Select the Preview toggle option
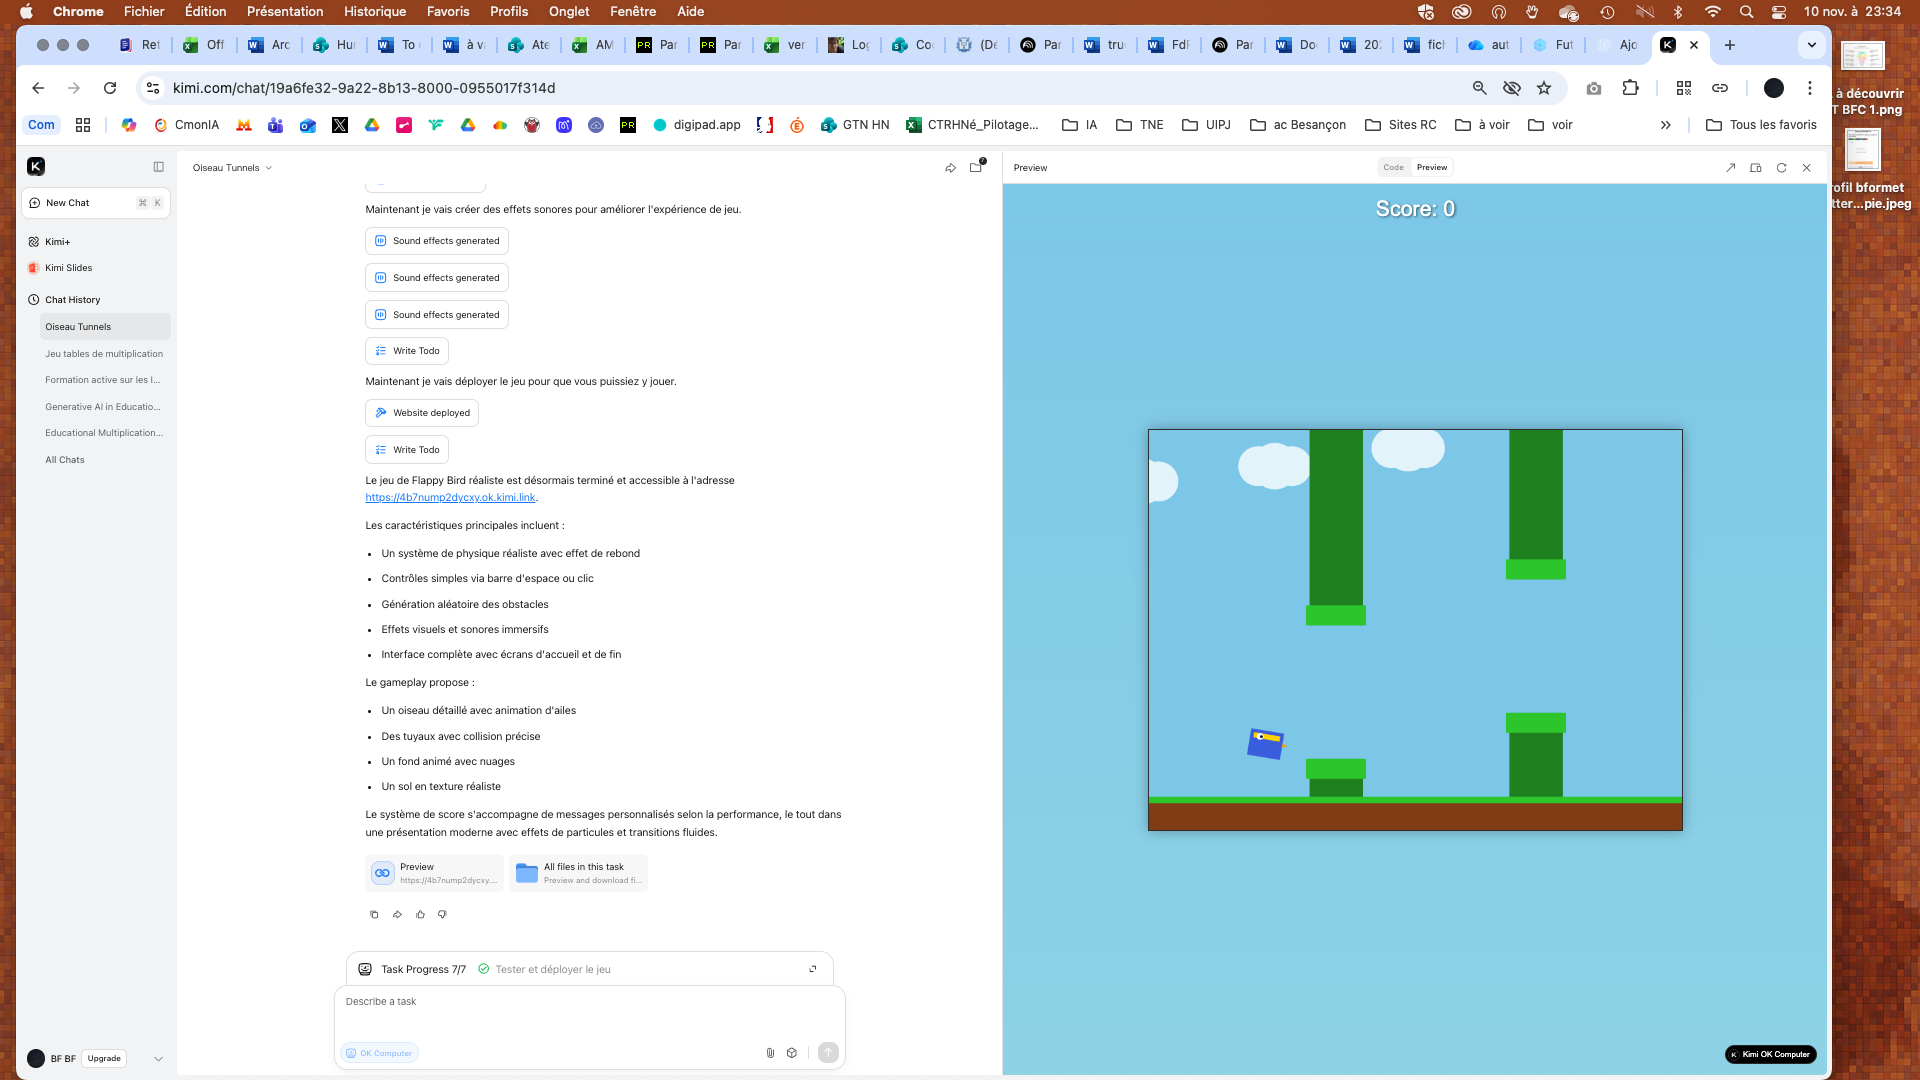This screenshot has height=1080, width=1920. (1431, 167)
